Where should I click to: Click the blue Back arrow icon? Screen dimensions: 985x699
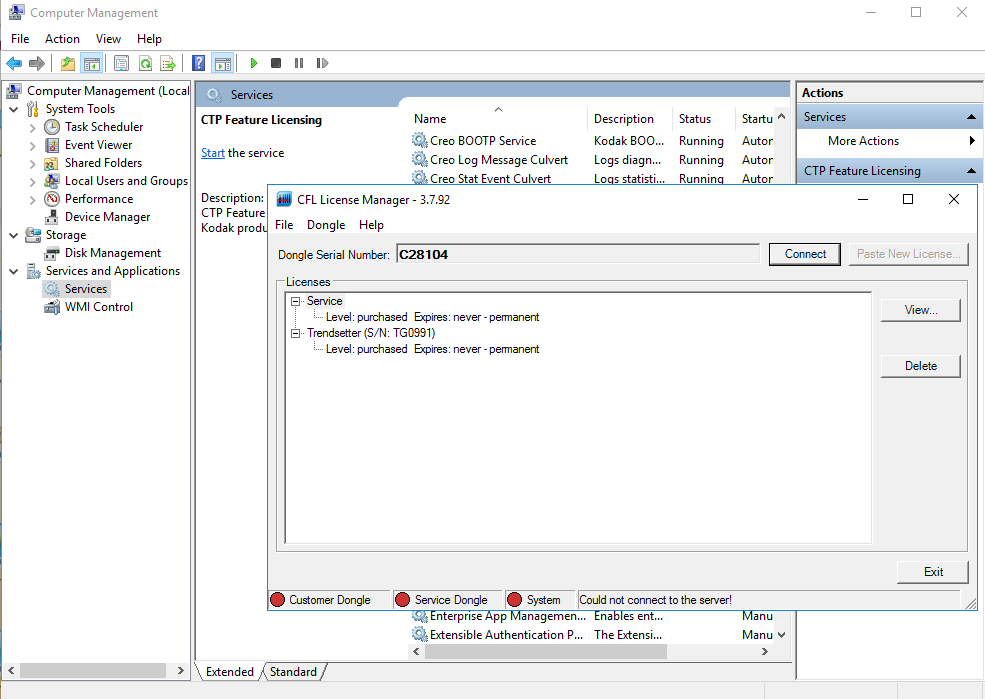tap(14, 63)
